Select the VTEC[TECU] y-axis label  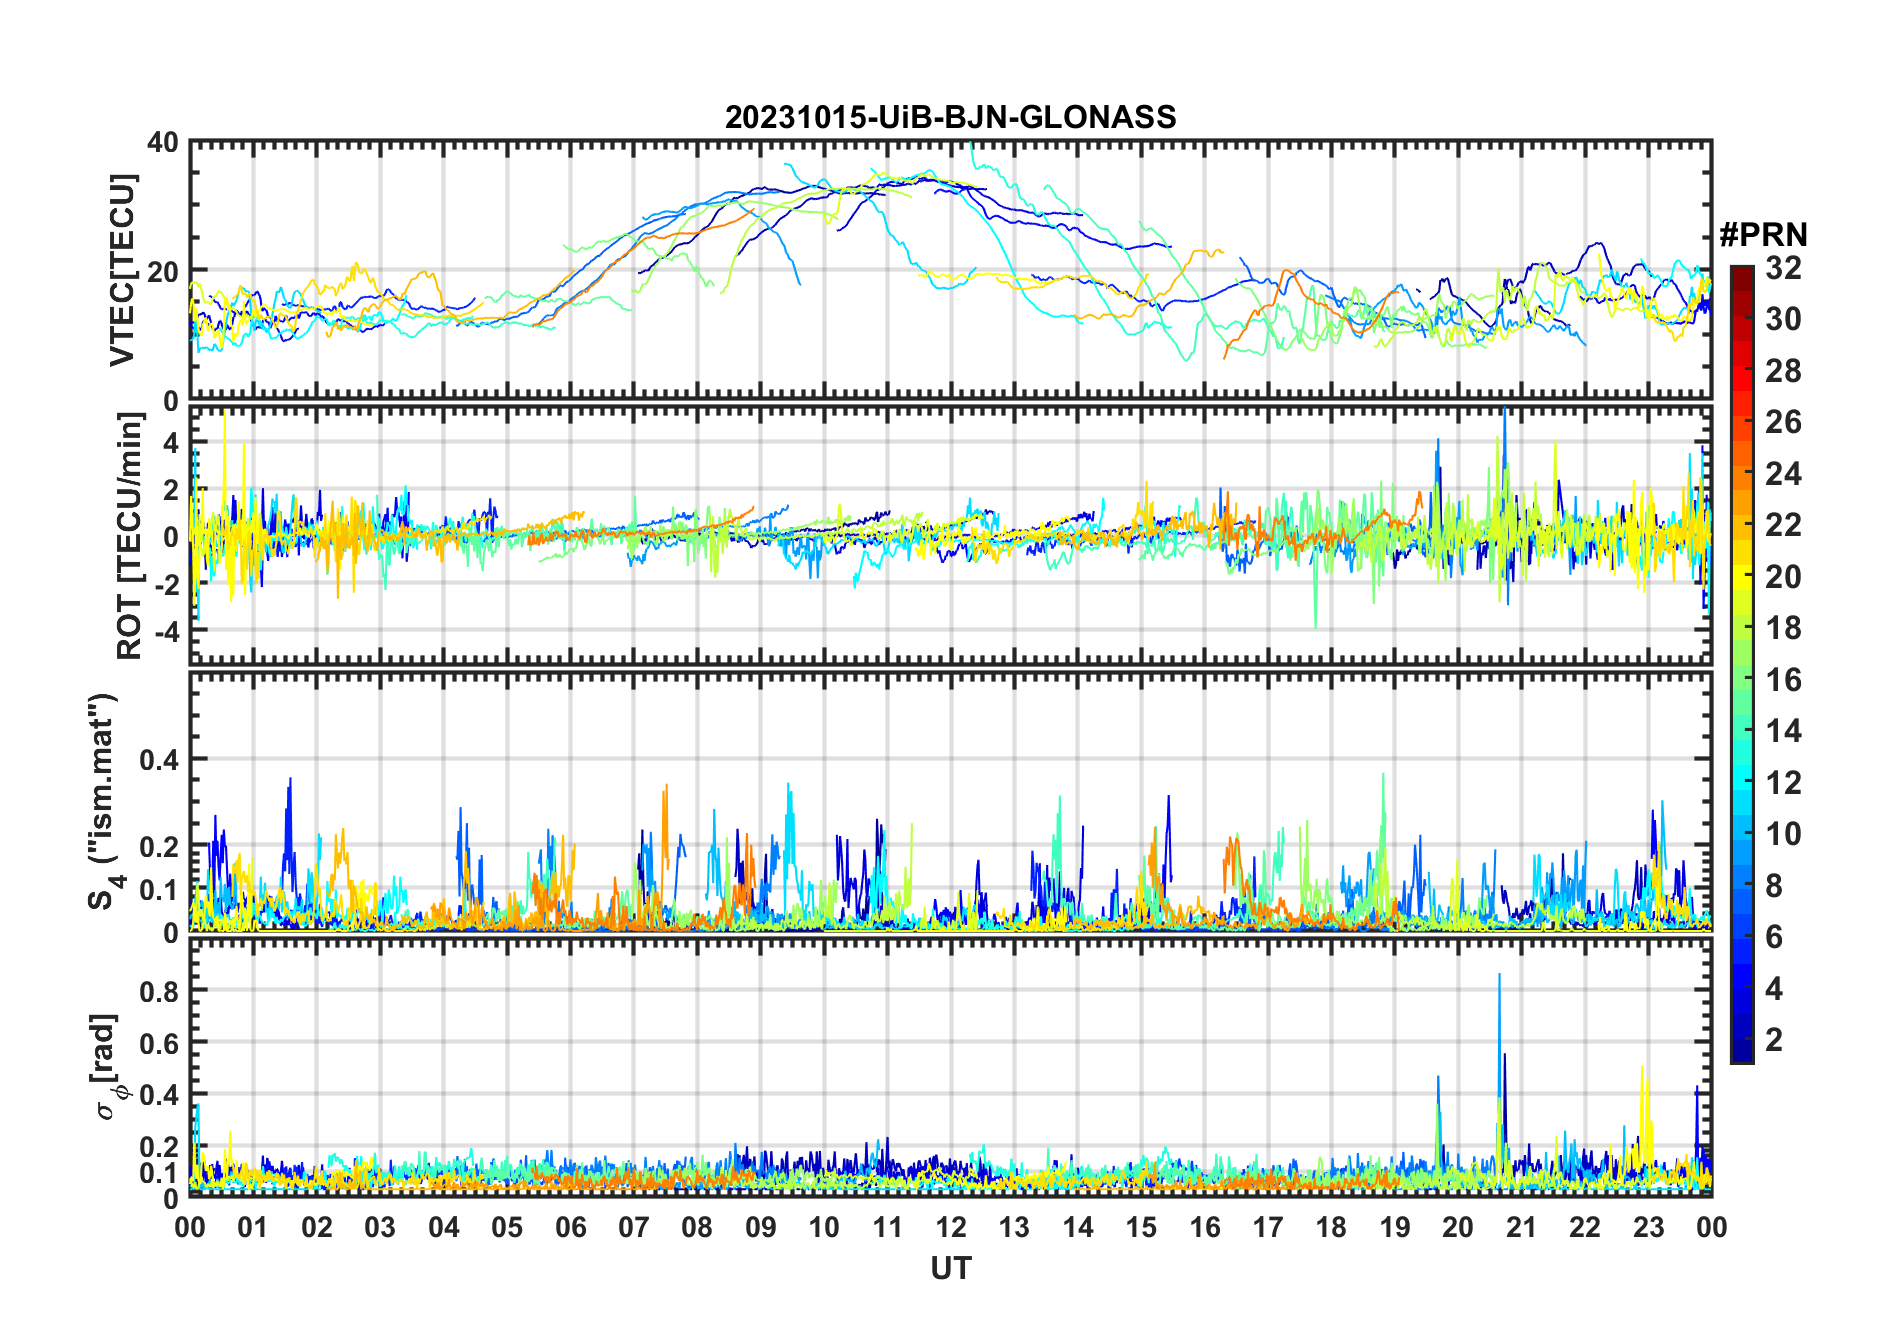tap(122, 270)
